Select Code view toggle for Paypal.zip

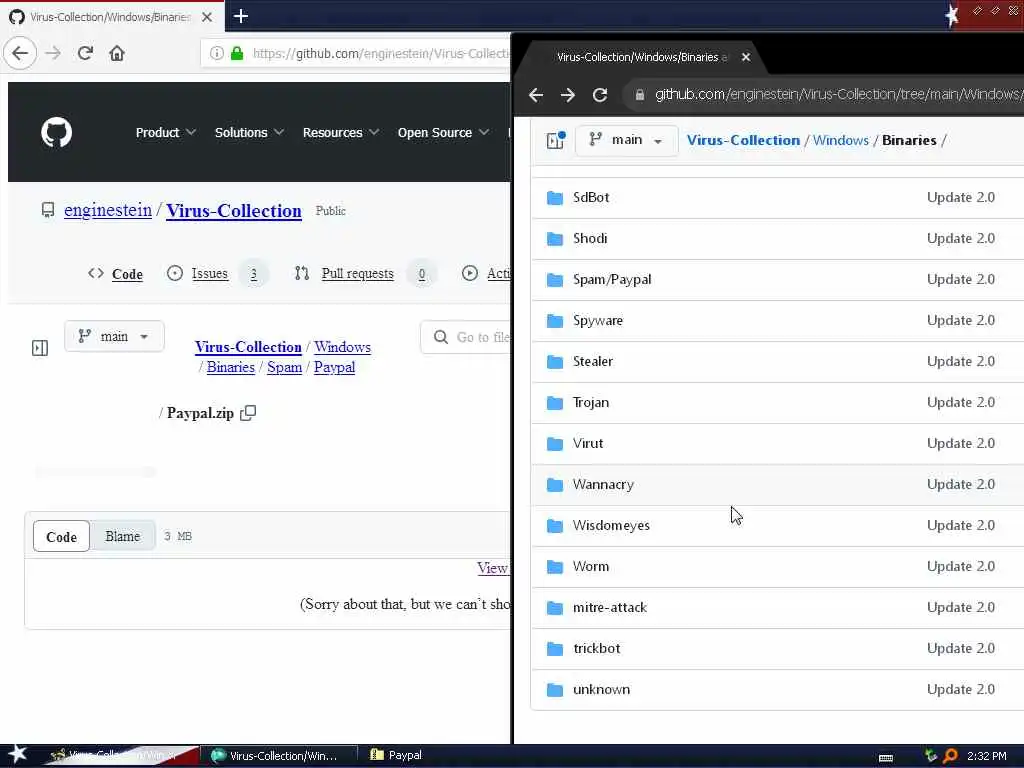click(61, 537)
